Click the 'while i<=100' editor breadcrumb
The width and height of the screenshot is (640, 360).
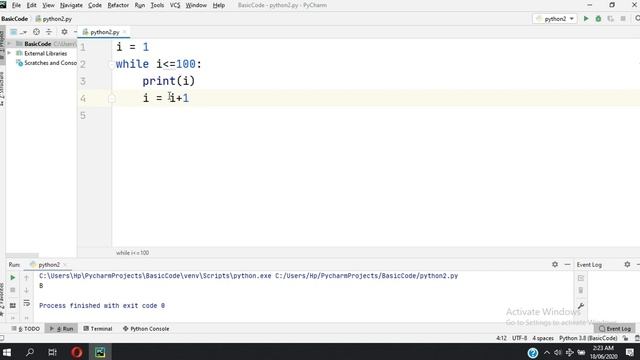pos(132,253)
